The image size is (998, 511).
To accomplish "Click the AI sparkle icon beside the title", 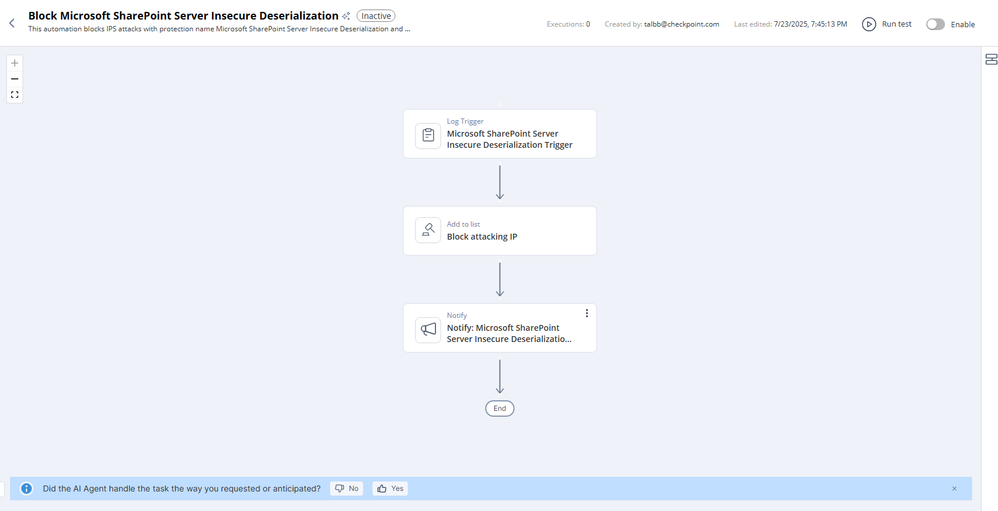I will click(x=346, y=16).
